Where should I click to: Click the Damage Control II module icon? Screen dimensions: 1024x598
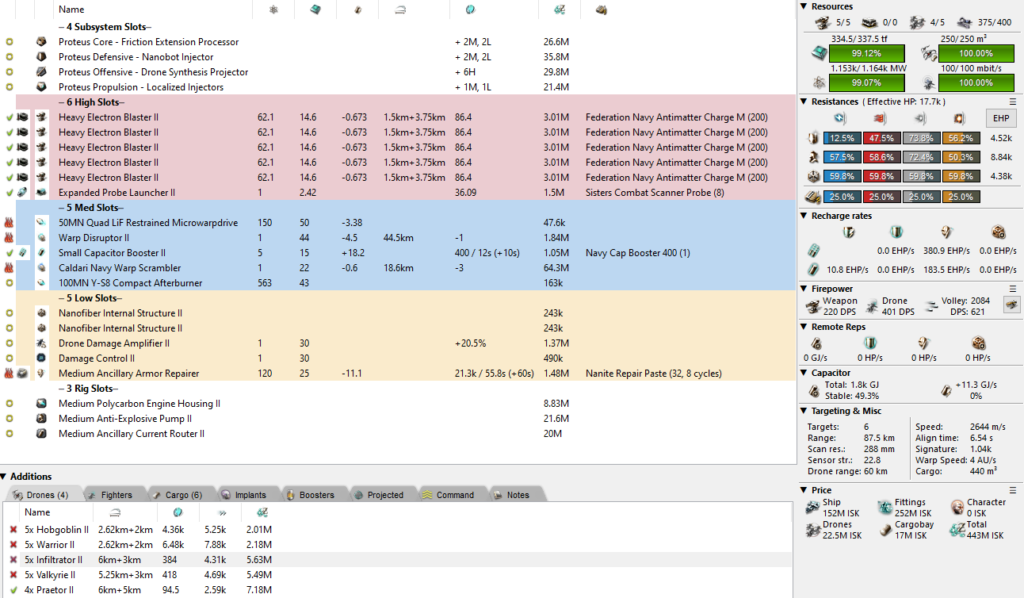click(41, 358)
